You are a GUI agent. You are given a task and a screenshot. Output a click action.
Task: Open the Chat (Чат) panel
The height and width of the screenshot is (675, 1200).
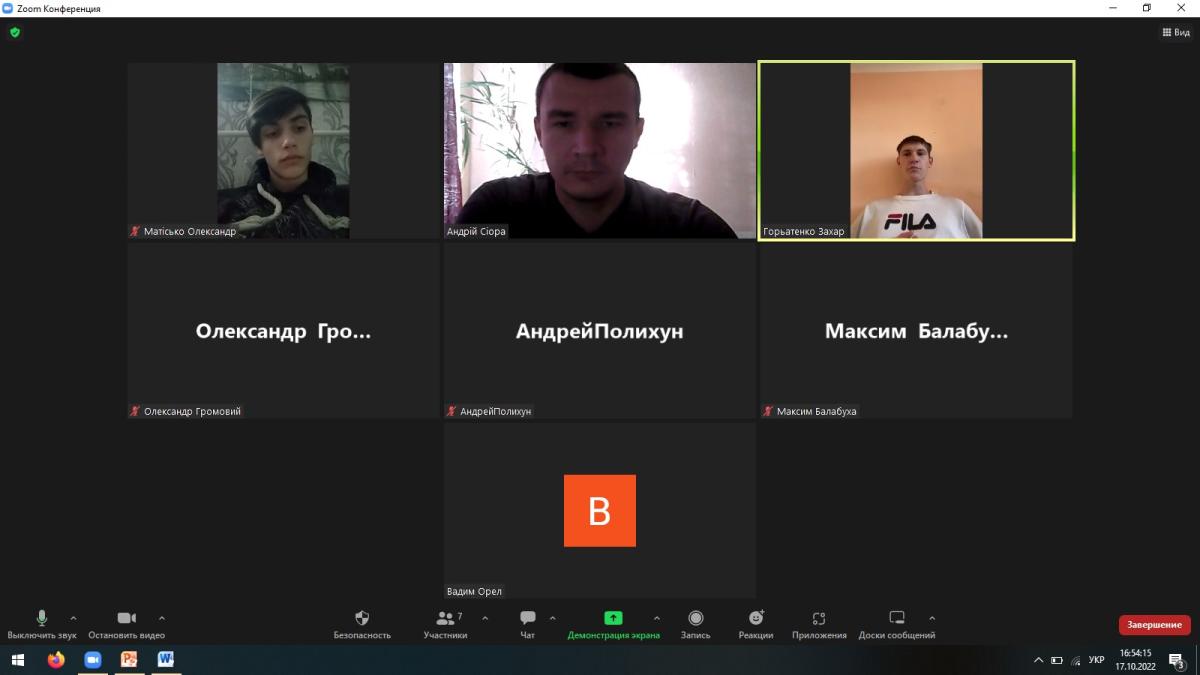(x=528, y=619)
